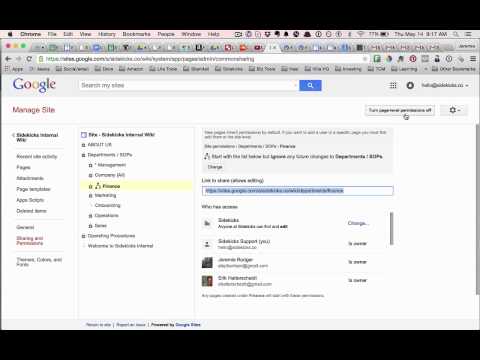Click the bookmark star in the address bar
Screen dimensions: 480x360
(x=365, y=59)
